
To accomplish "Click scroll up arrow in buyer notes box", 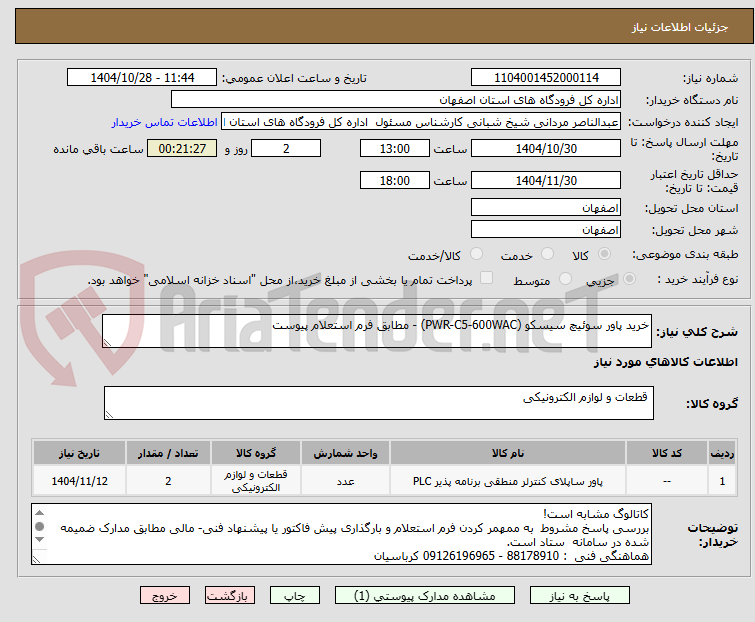I will tap(39, 513).
